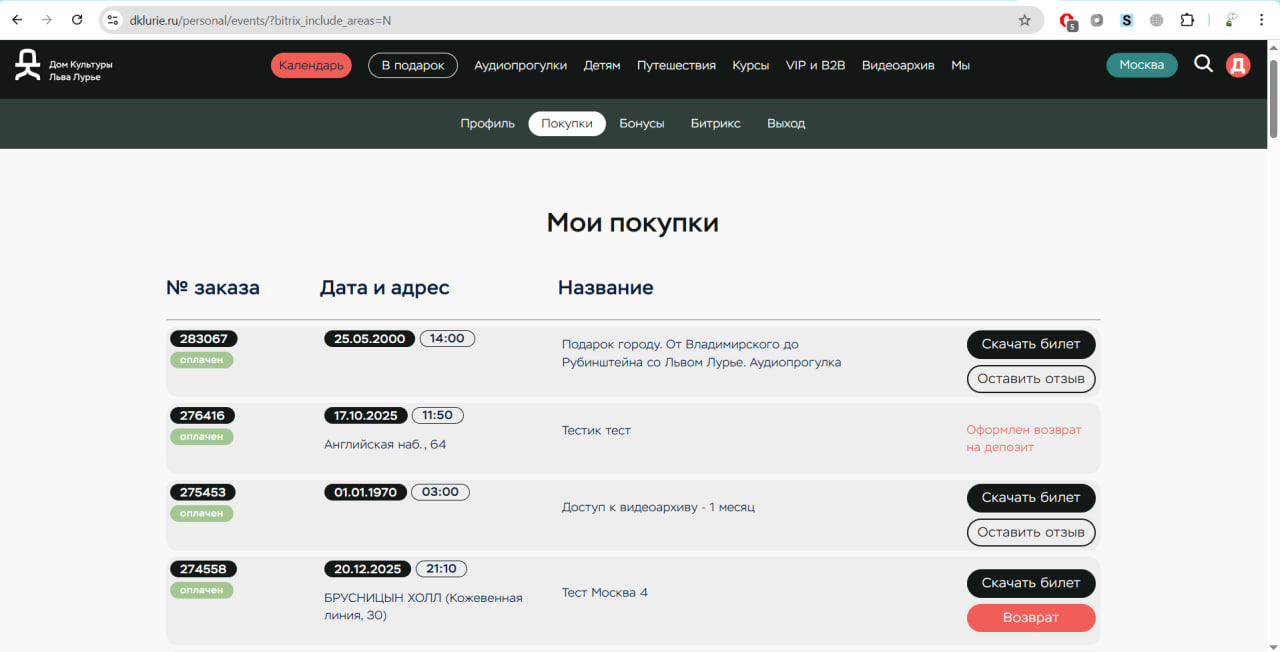Click Возврат for order 274558
1280x652 pixels.
[x=1030, y=618]
